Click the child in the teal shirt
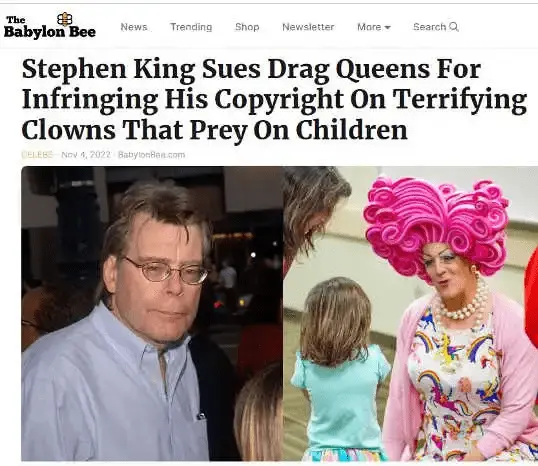The image size is (538, 466). [340, 369]
